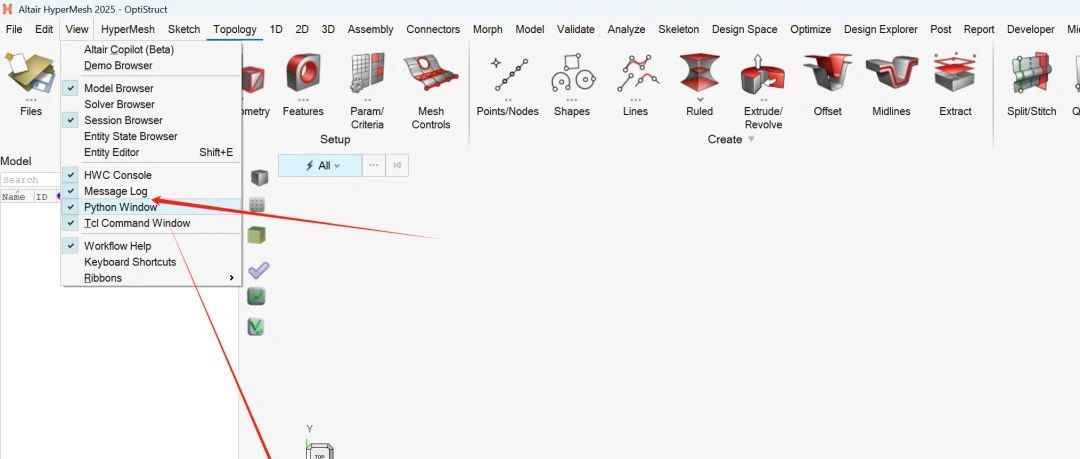Choose the Shapes create tool

click(572, 74)
